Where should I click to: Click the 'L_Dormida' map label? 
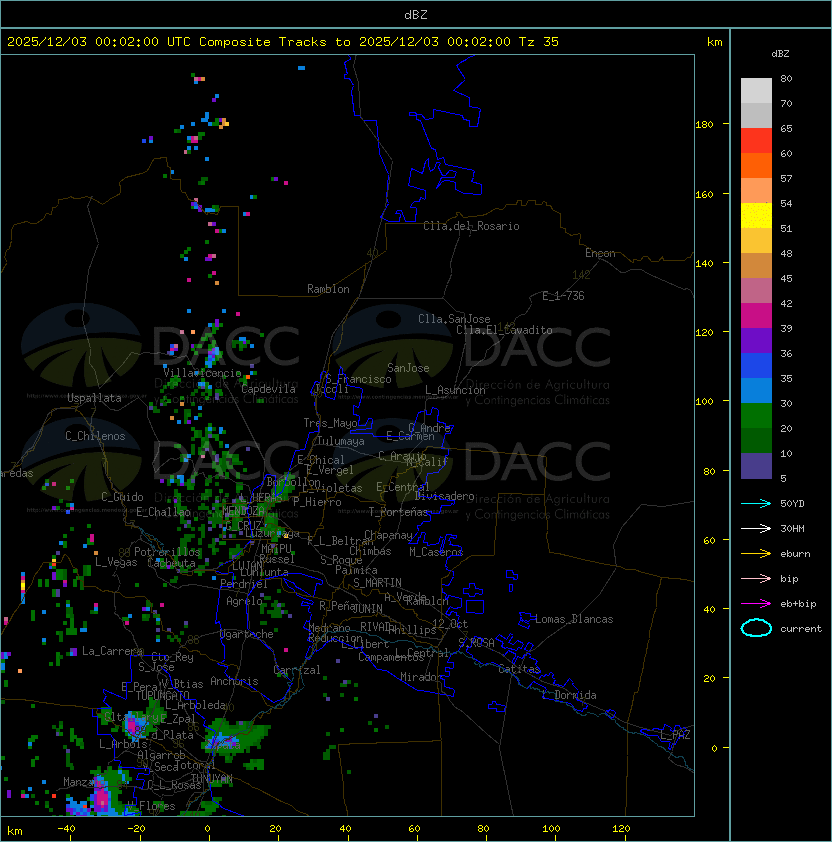[569, 695]
